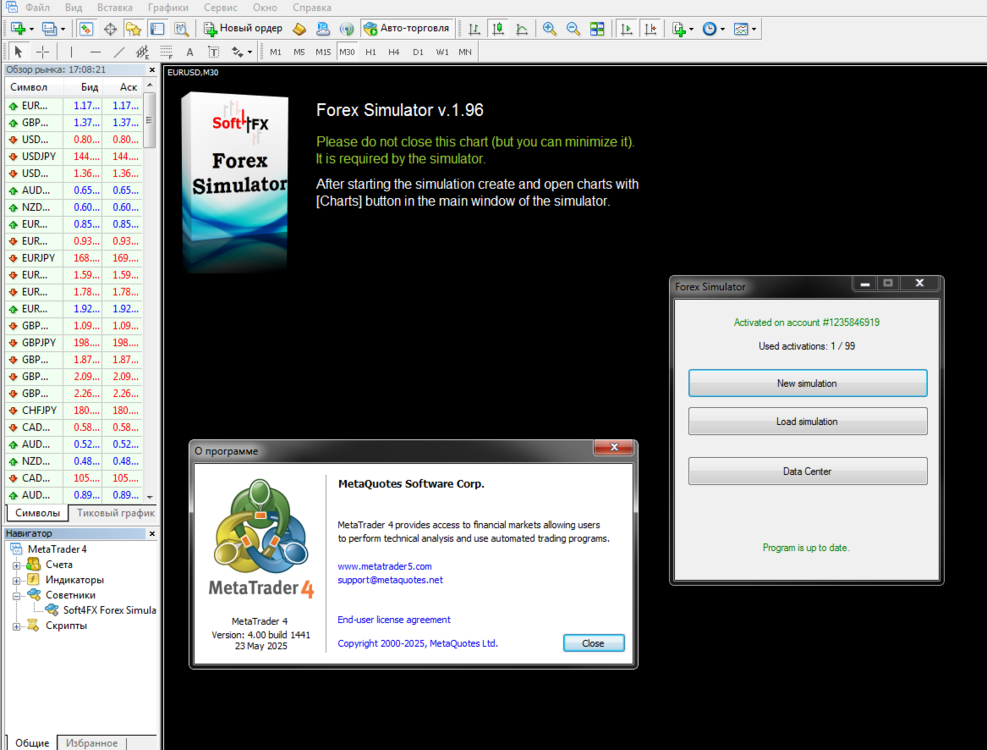Expand the Индикаторы tree node
This screenshot has height=750, width=987.
pyautogui.click(x=17, y=580)
